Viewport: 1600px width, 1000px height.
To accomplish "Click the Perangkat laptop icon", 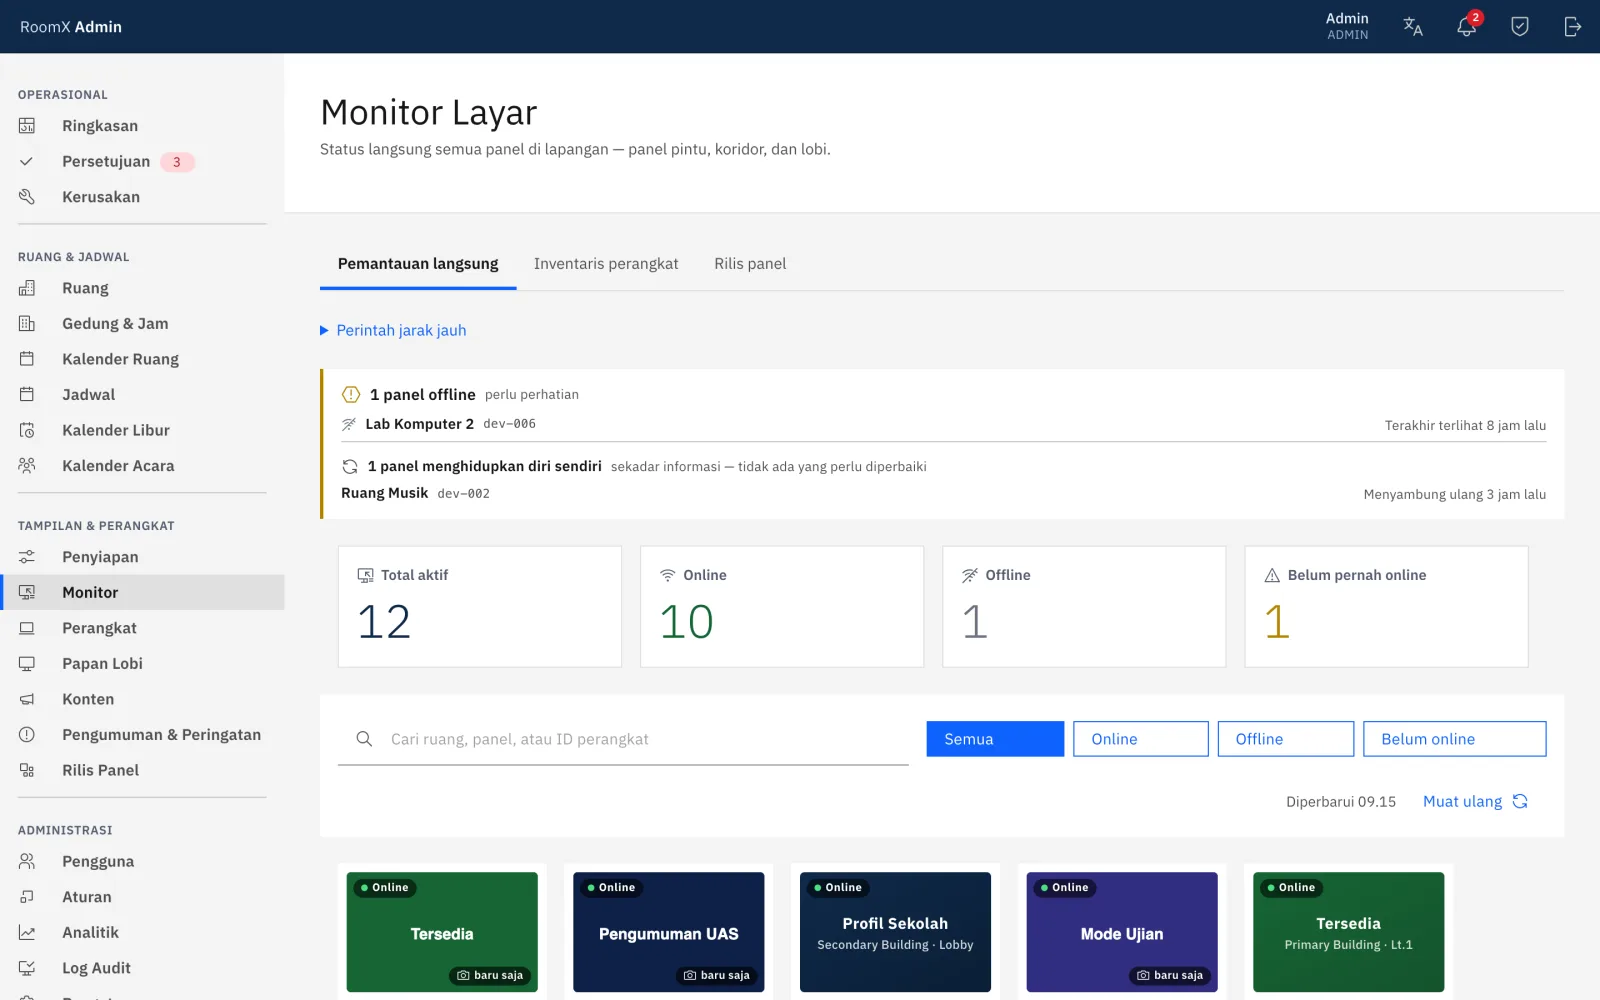I will pyautogui.click(x=27, y=628).
